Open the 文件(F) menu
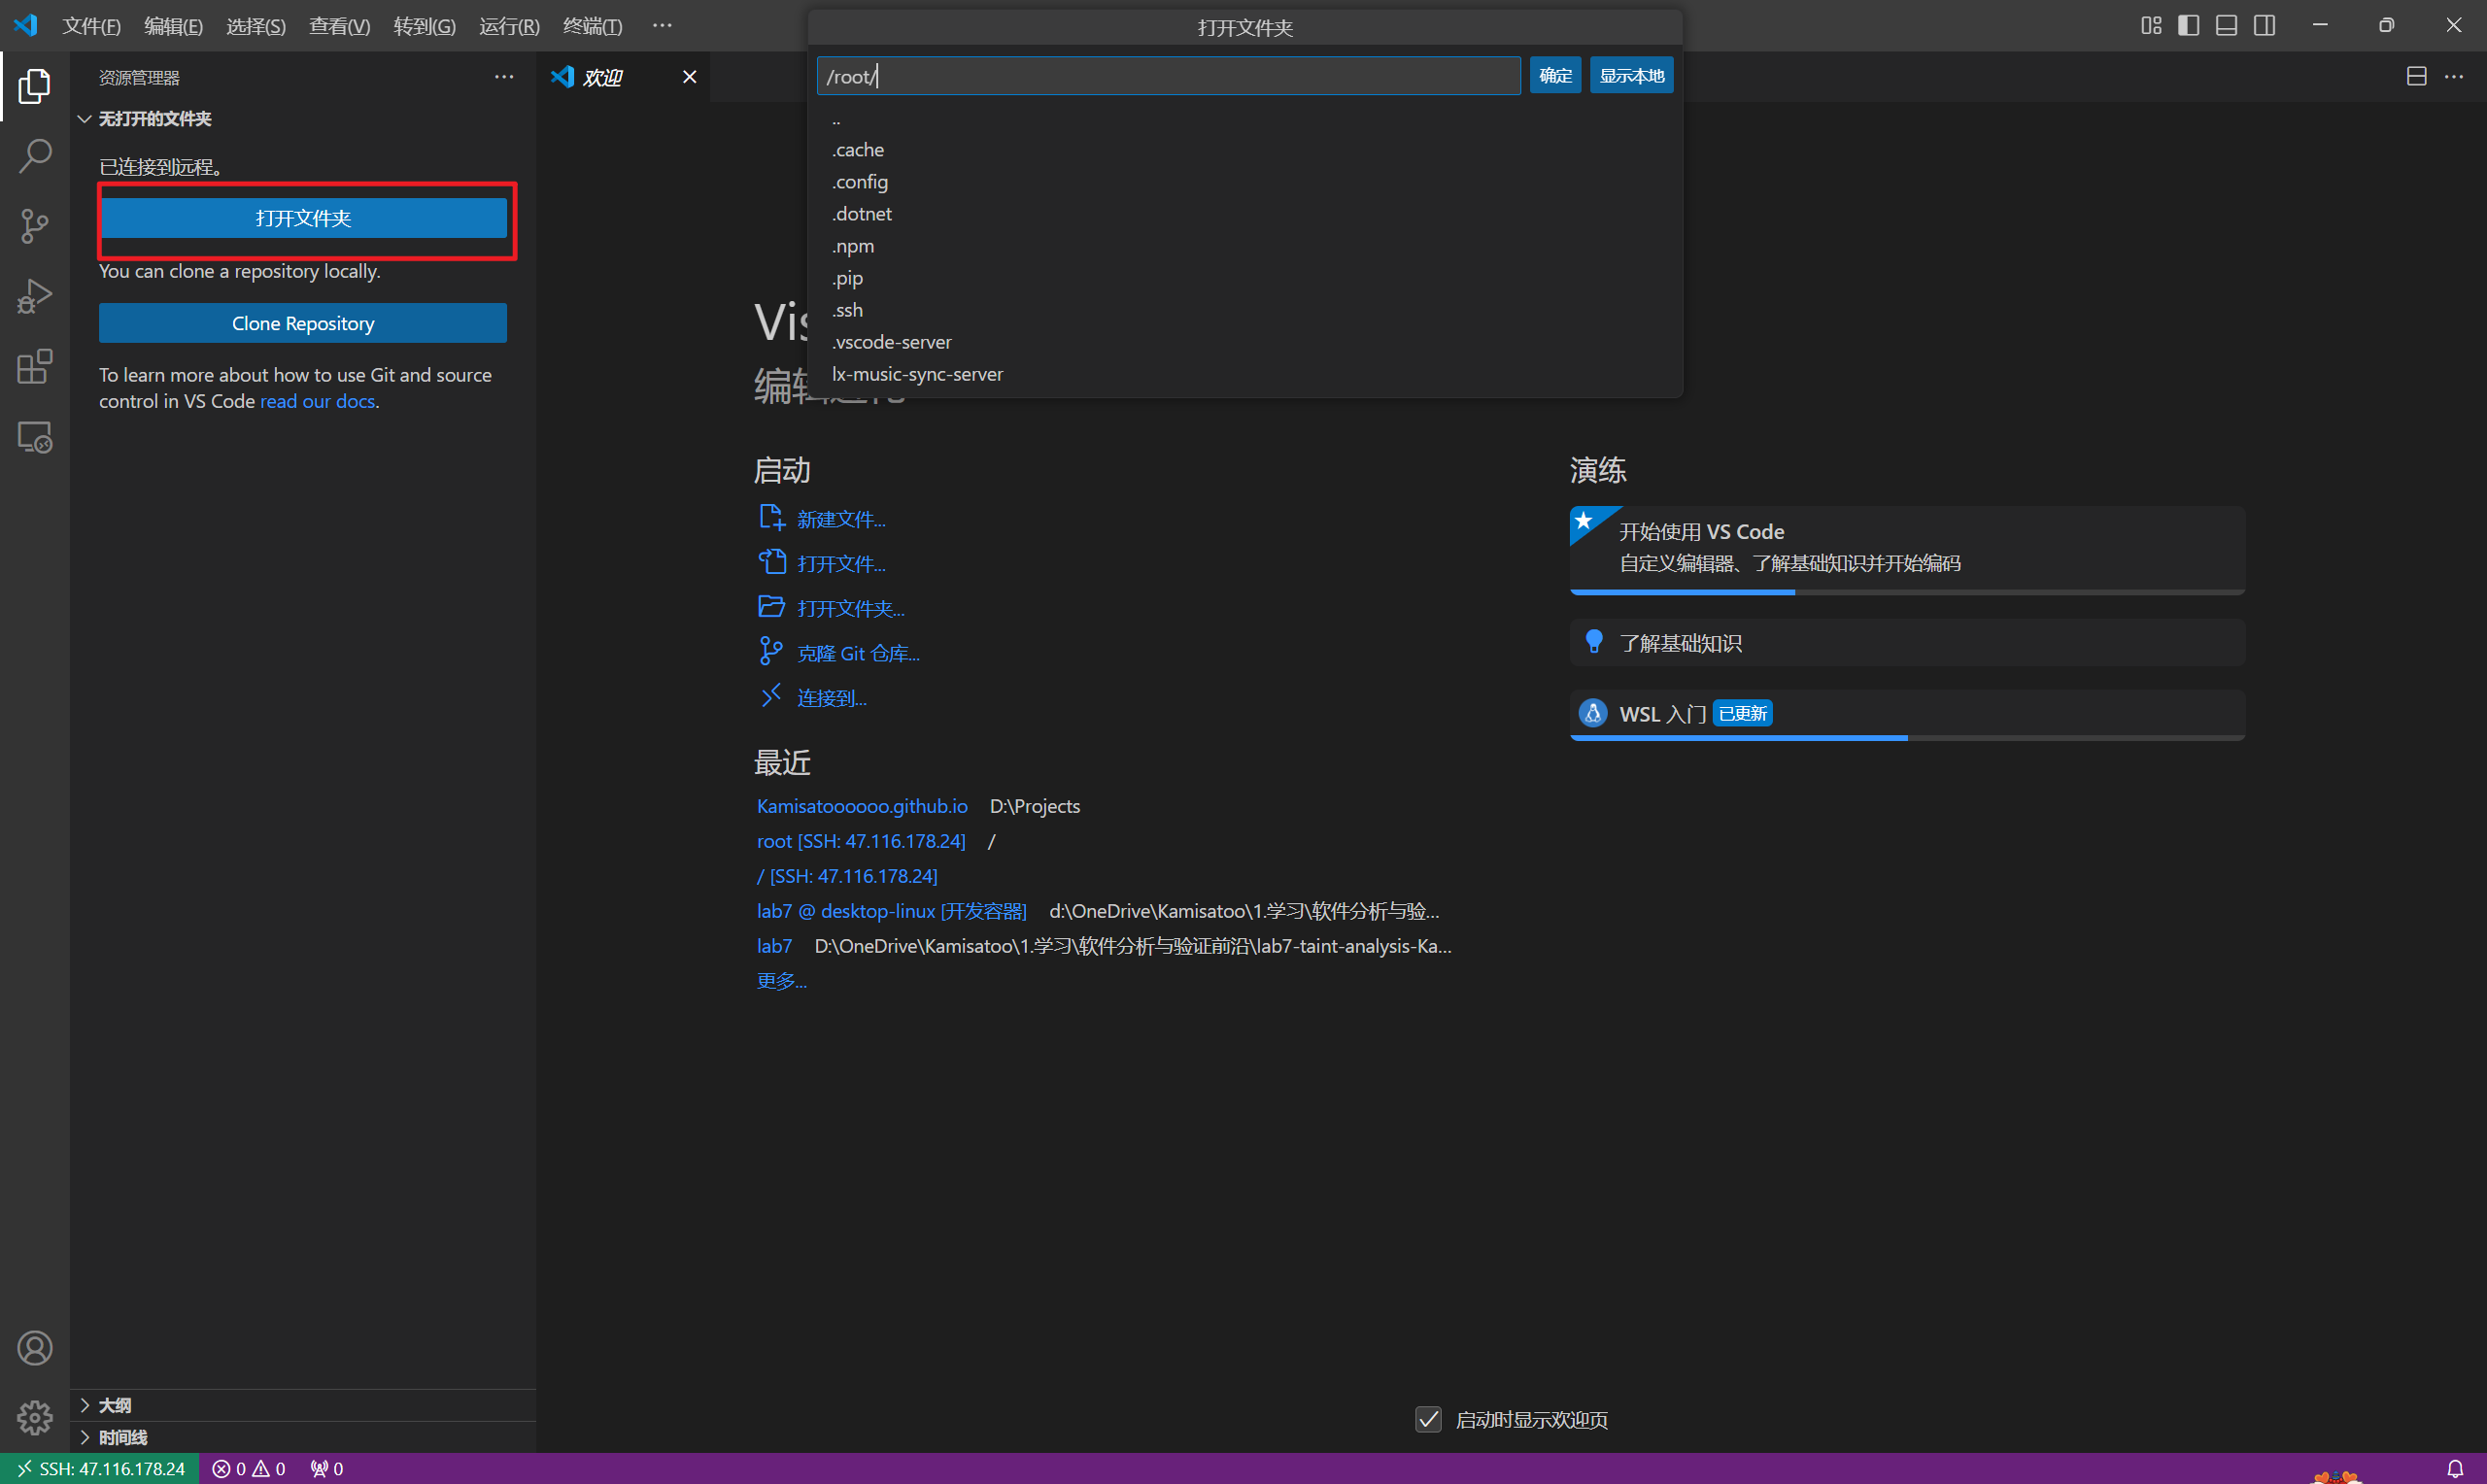The image size is (2487, 1484). coord(91,26)
